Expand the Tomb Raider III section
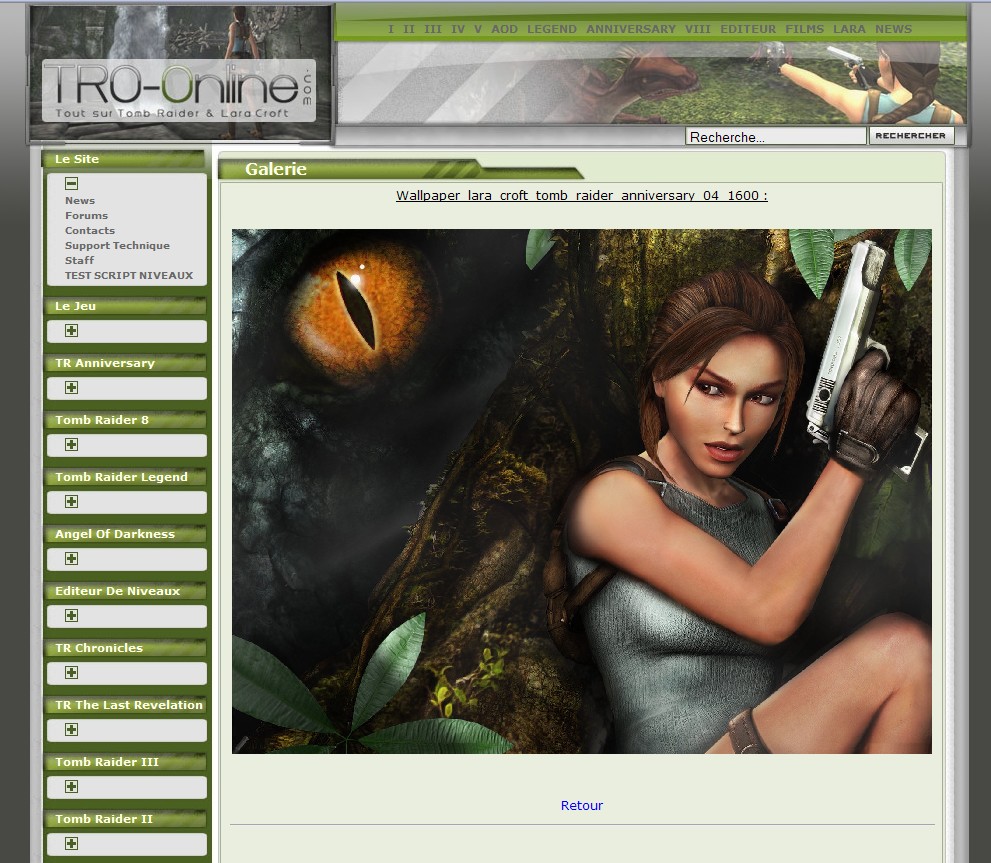The width and height of the screenshot is (991, 863). (x=71, y=786)
